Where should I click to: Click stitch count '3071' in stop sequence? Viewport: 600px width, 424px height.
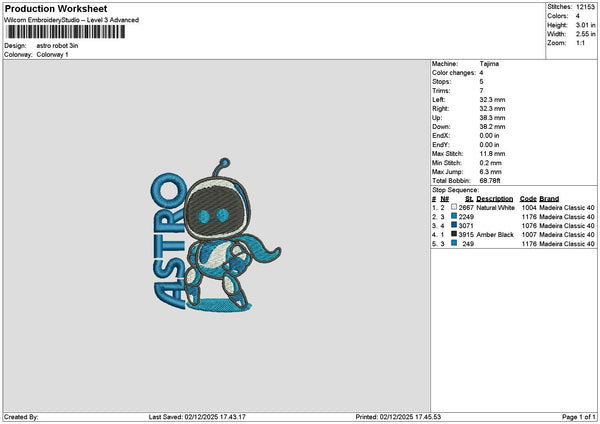[x=466, y=226]
